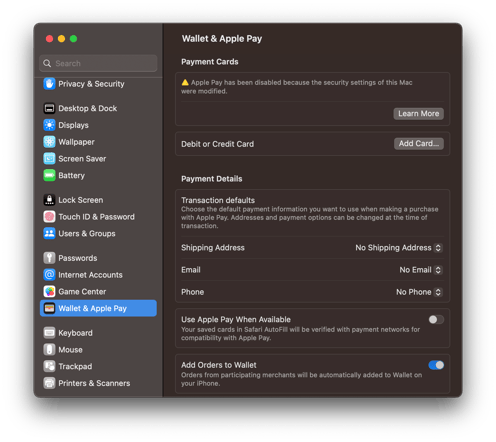This screenshot has height=442, width=496.
Task: Click the green Battery icon
Action: click(x=49, y=175)
